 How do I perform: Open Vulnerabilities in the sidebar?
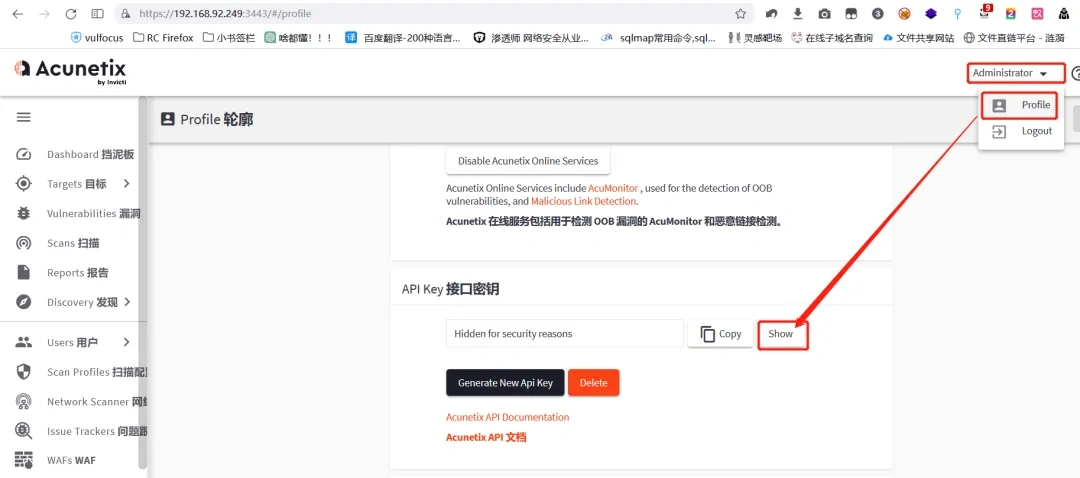pyautogui.click(x=93, y=214)
